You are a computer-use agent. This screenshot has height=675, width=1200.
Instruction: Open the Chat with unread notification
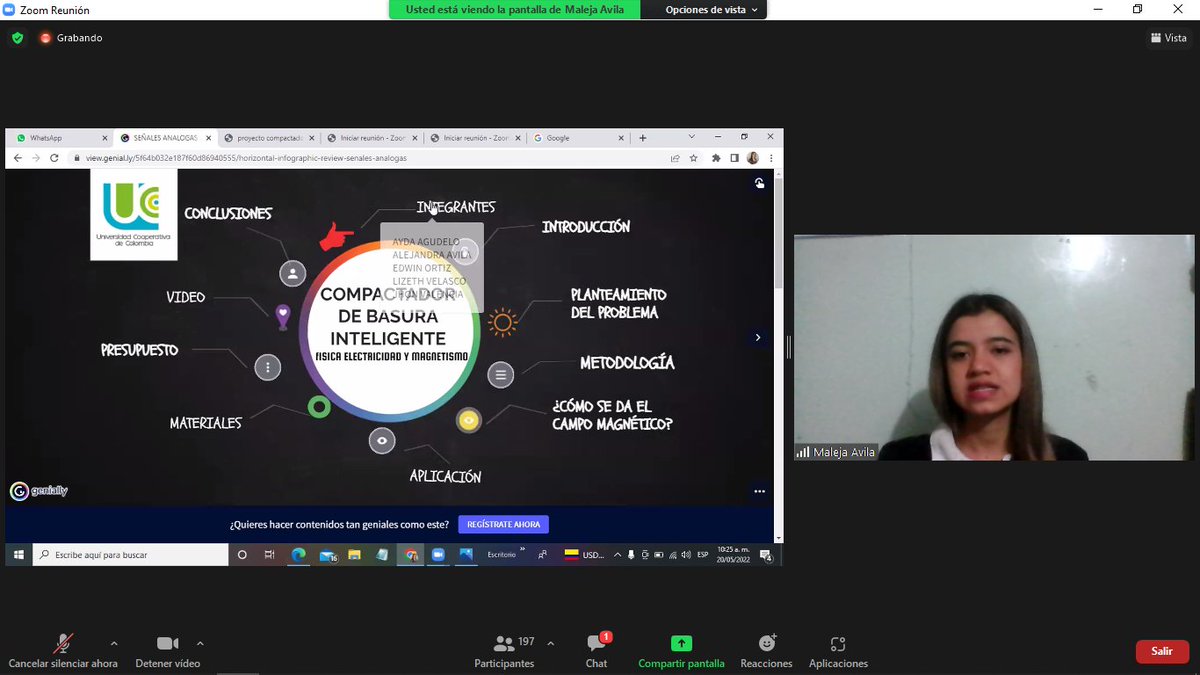click(596, 650)
